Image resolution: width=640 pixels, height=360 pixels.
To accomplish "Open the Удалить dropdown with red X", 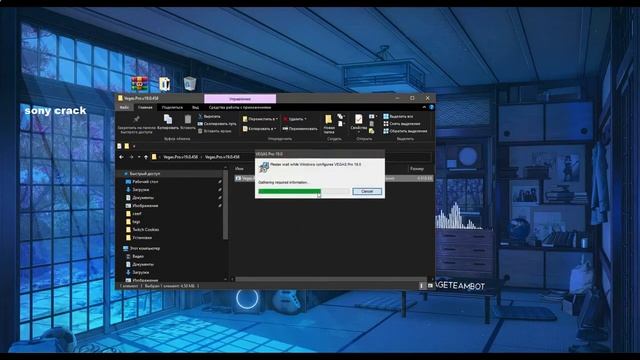I will [x=295, y=119].
